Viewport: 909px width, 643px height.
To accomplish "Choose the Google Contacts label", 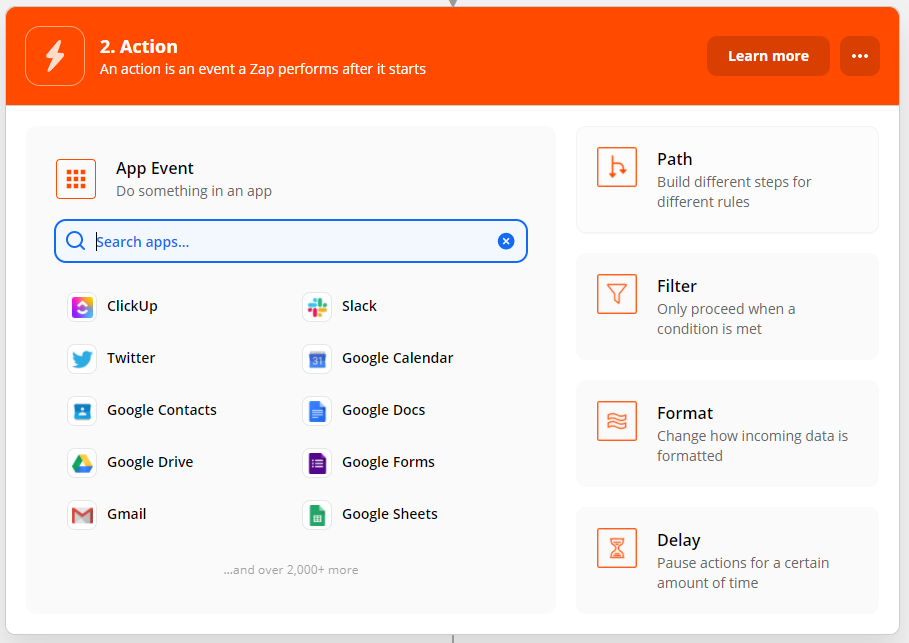I will point(162,410).
